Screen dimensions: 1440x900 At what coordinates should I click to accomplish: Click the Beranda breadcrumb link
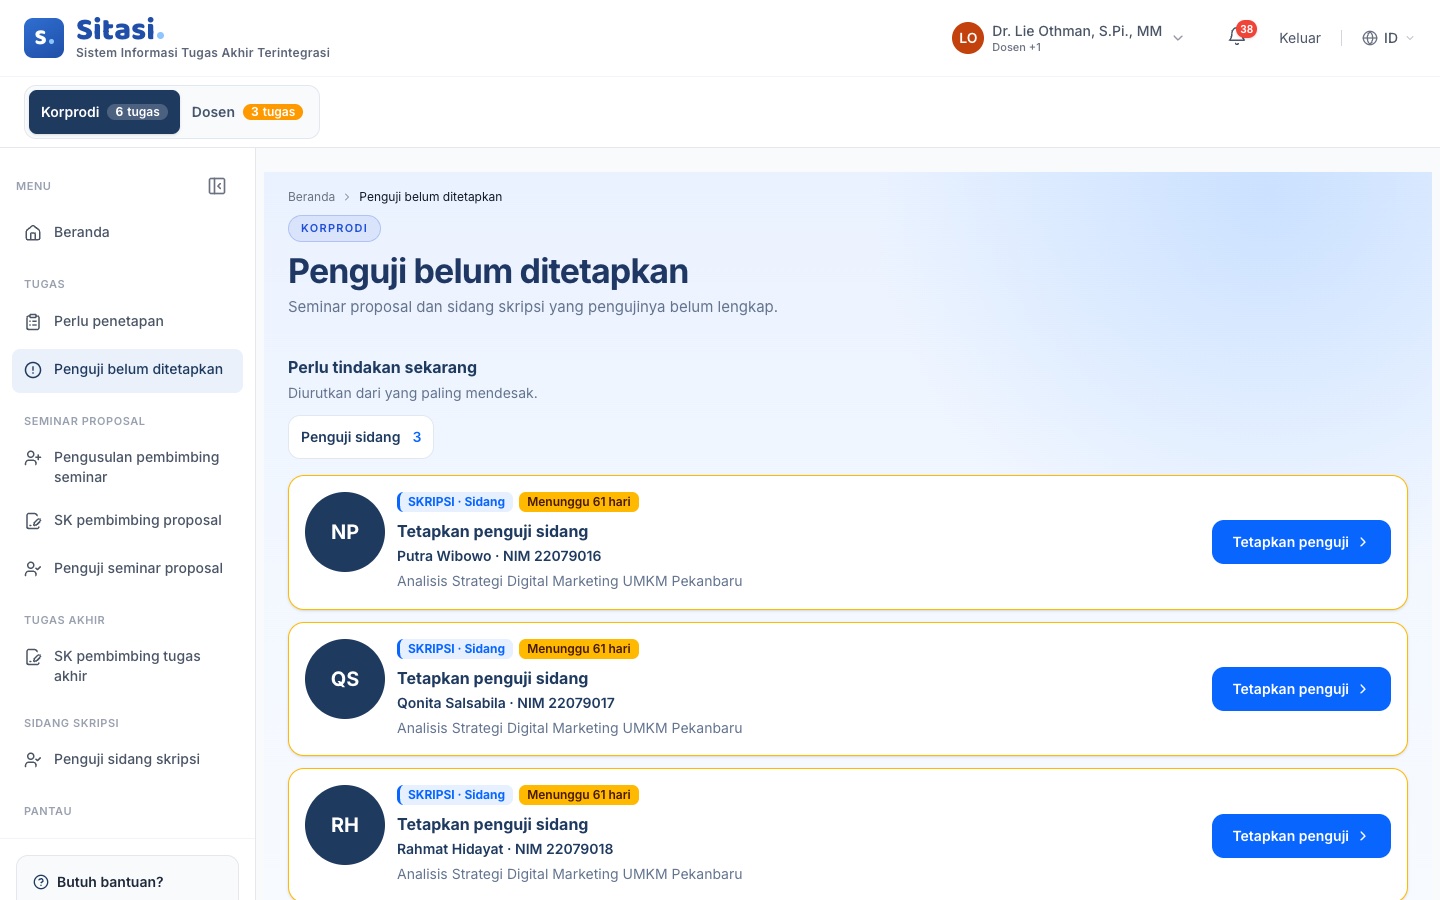click(x=311, y=197)
